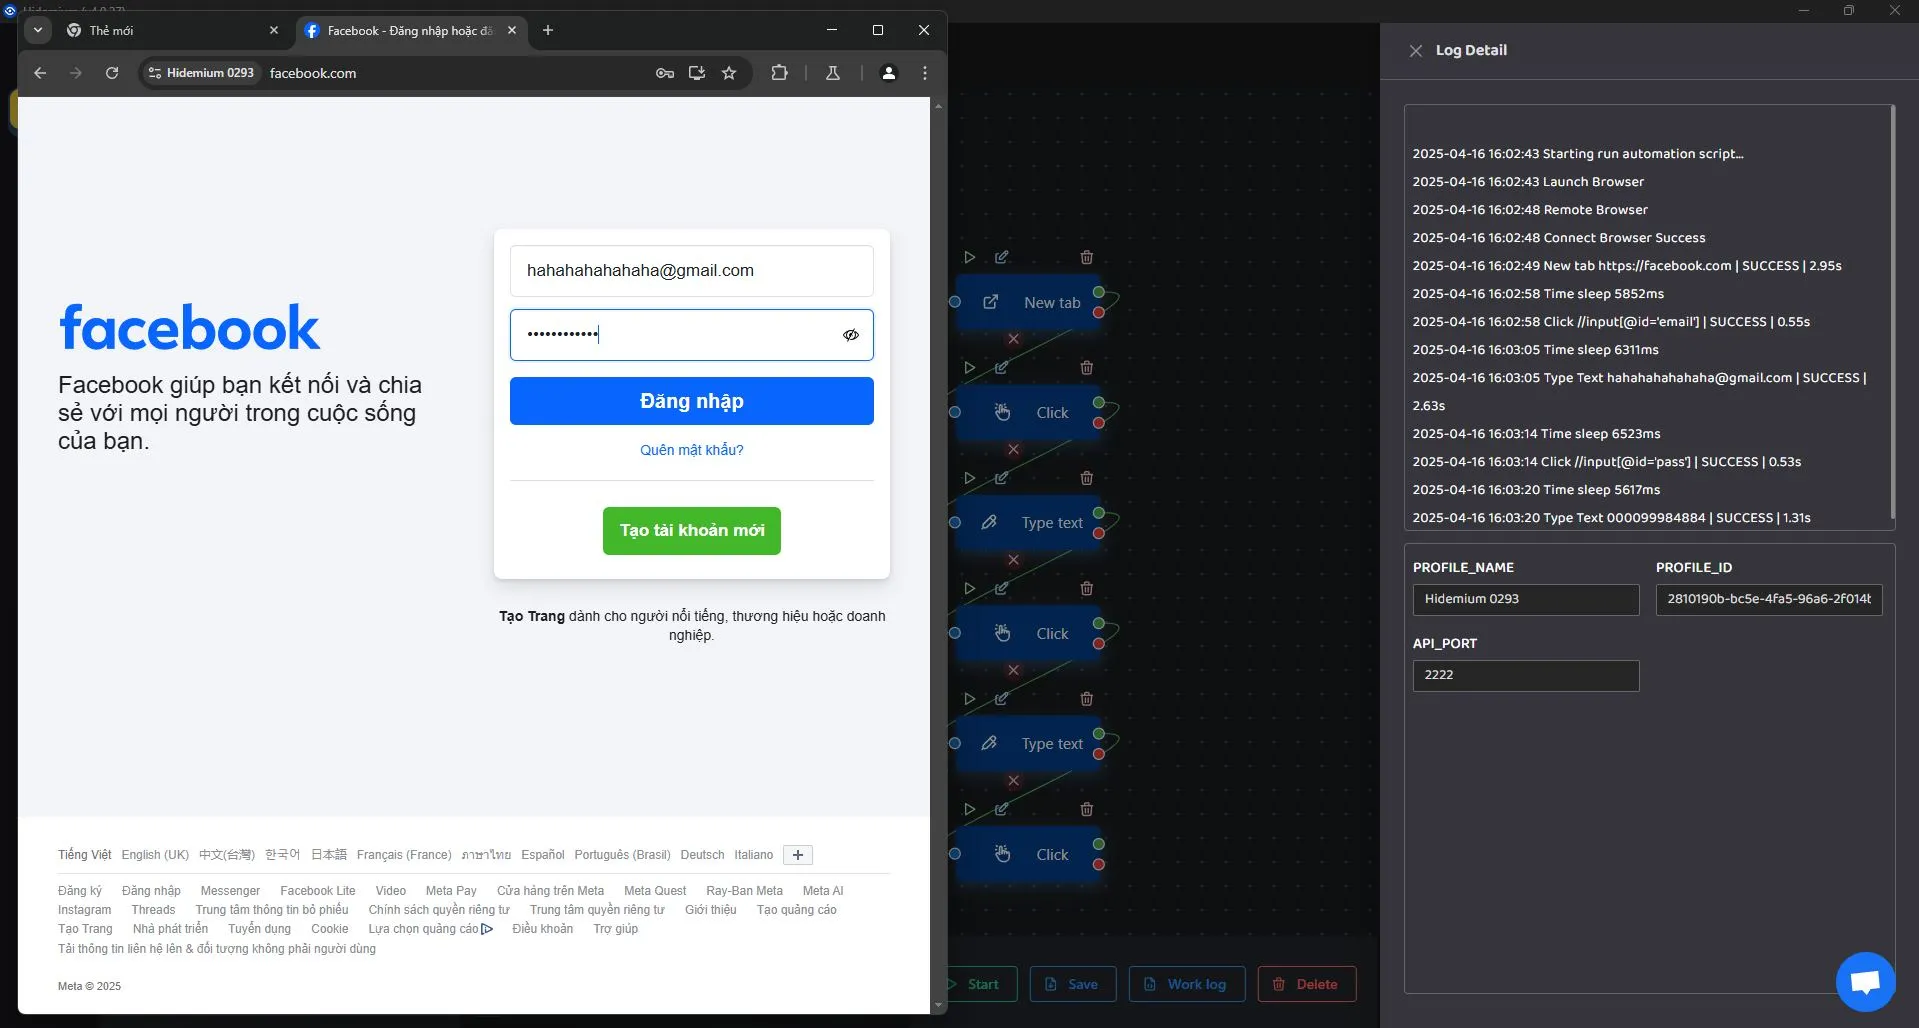Screen dimensions: 1919x1028
Task: Expand more languages with the plus button
Action: tap(797, 855)
